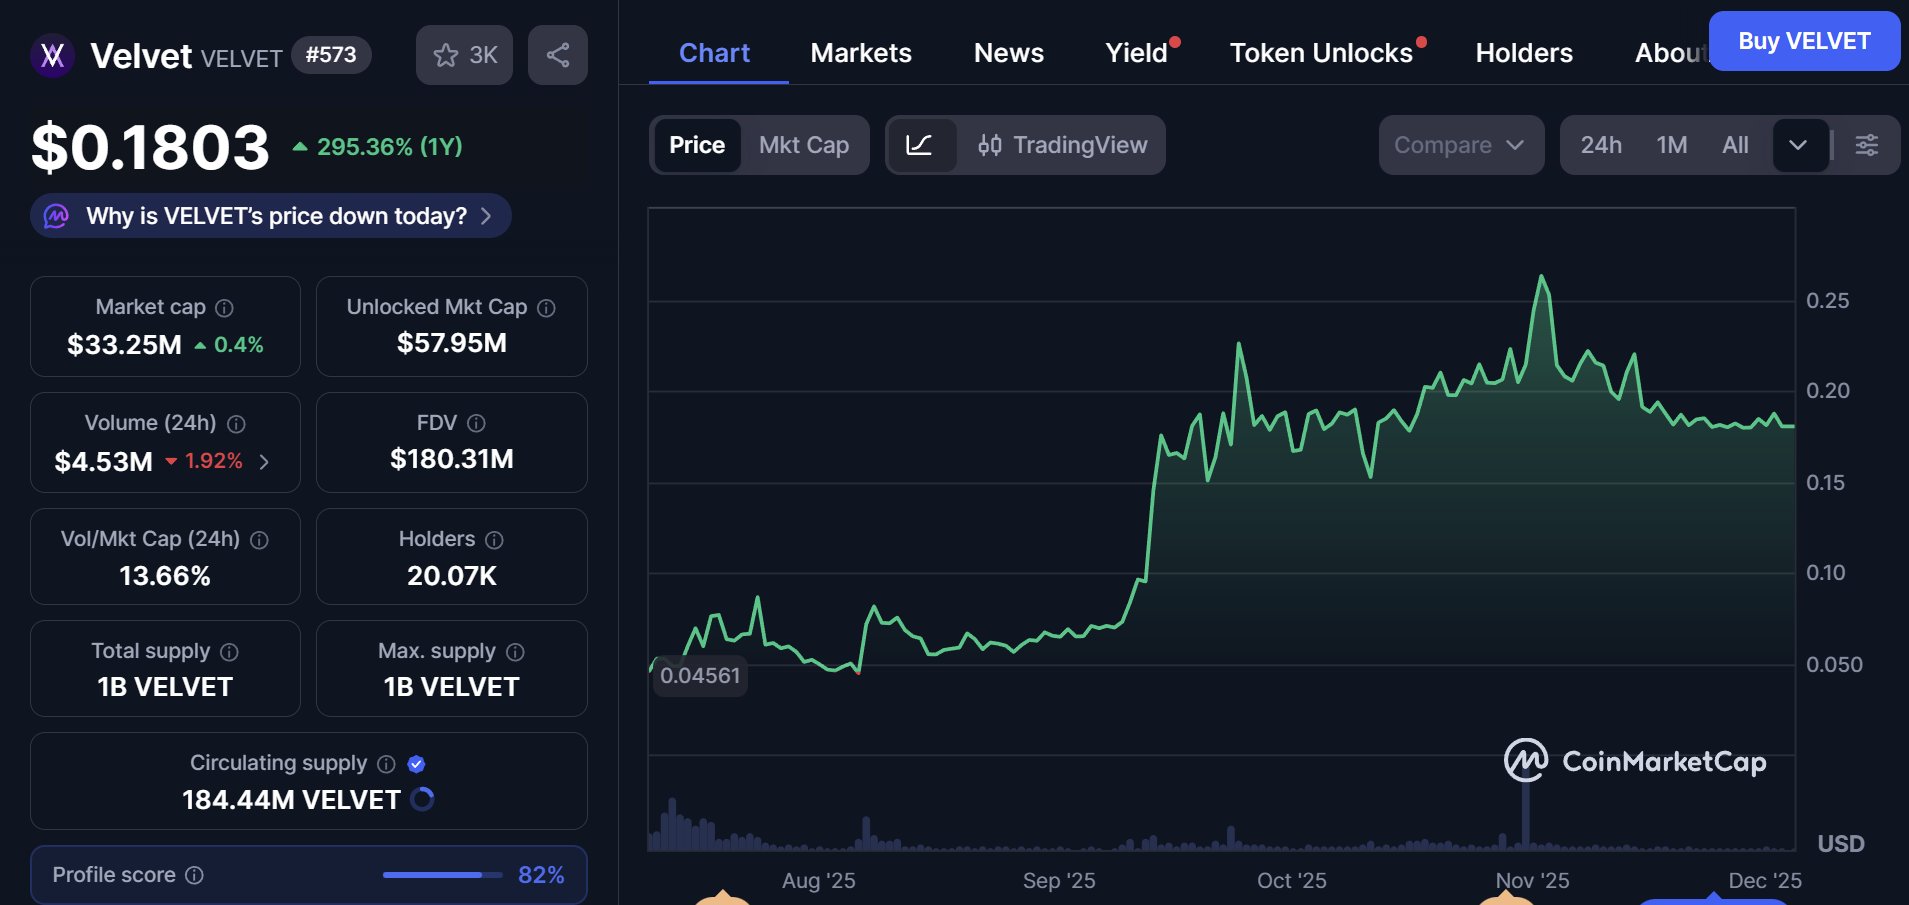This screenshot has width=1909, height=905.
Task: Click the Profile score progress bar
Action: pyautogui.click(x=442, y=875)
